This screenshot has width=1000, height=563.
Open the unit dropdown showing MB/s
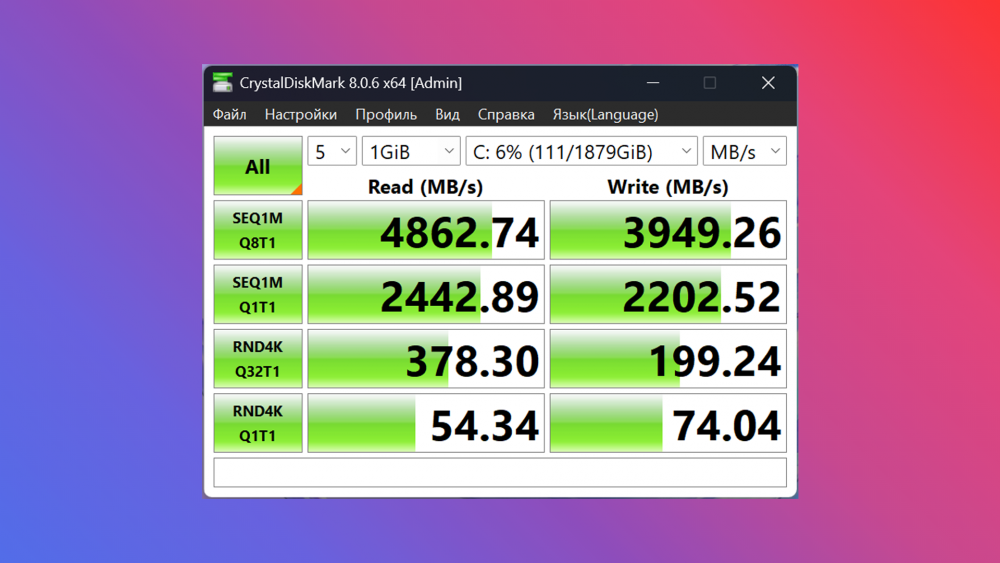[x=745, y=152]
